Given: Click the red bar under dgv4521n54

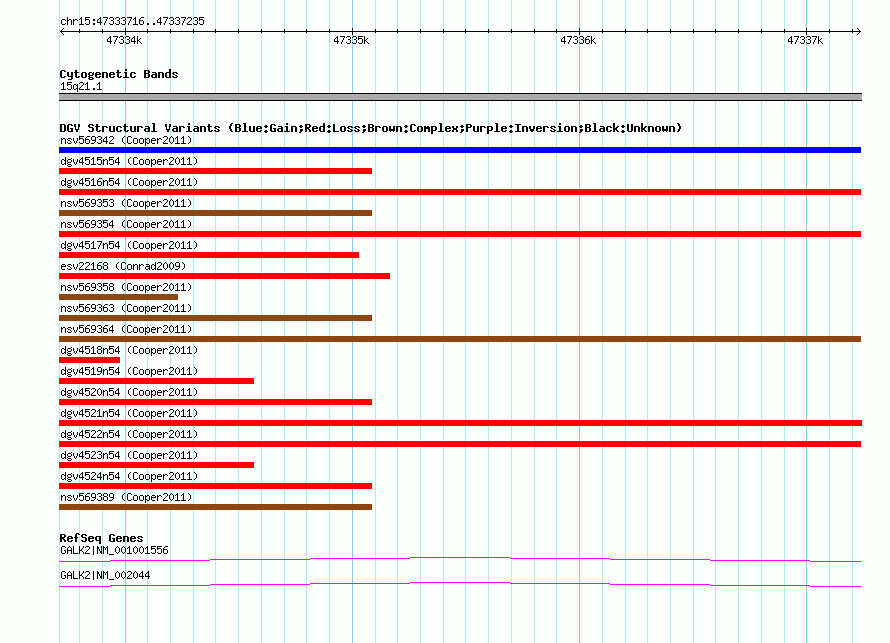Looking at the screenshot, I should [x=460, y=423].
